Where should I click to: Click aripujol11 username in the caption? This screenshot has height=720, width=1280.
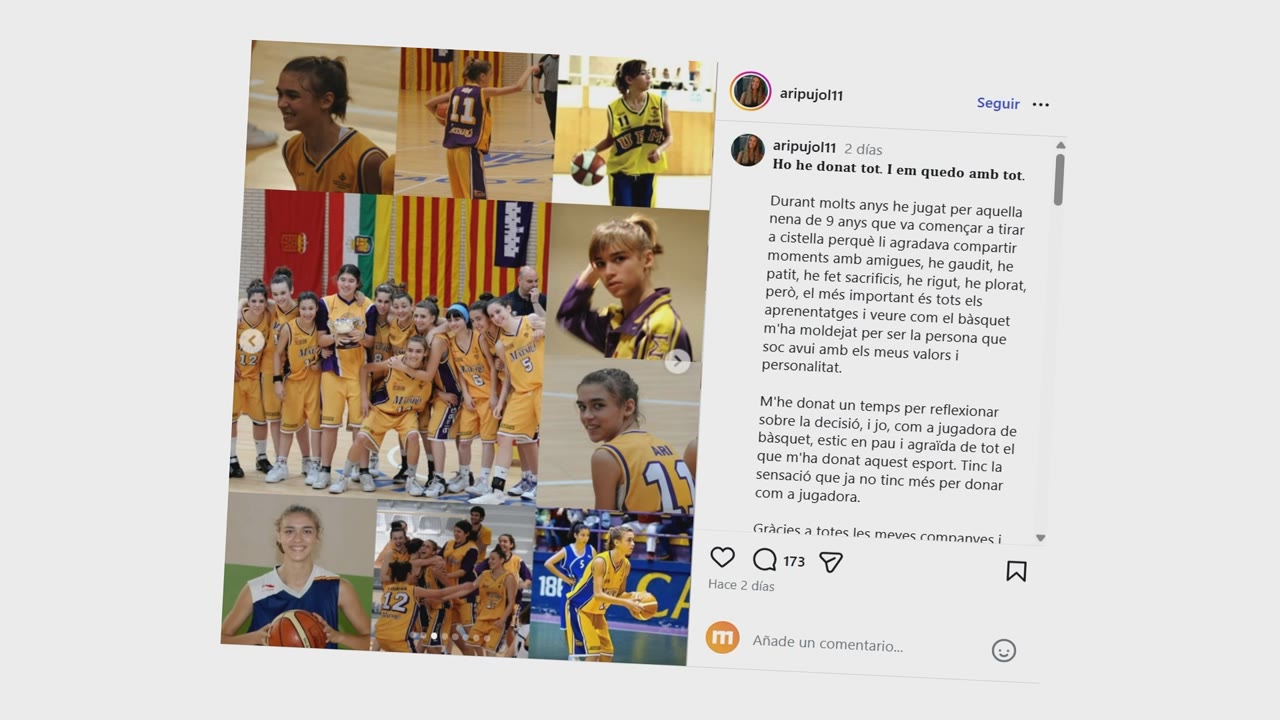pos(804,147)
